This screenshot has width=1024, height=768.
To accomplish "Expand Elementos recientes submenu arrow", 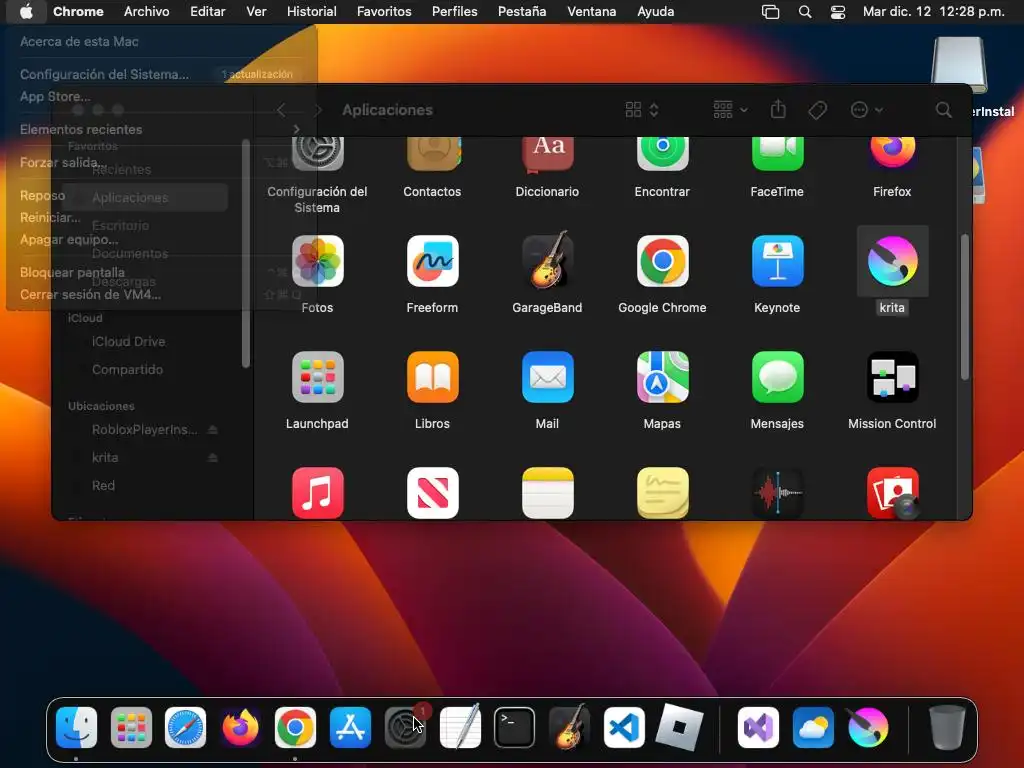I will point(296,129).
